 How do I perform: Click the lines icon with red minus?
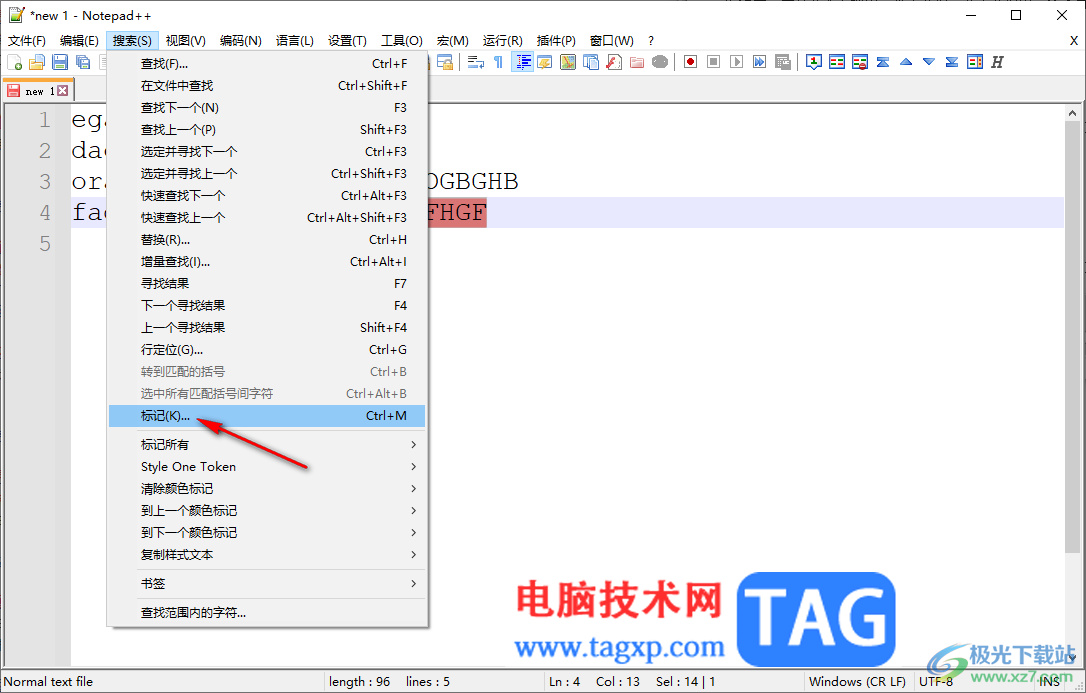[860, 62]
